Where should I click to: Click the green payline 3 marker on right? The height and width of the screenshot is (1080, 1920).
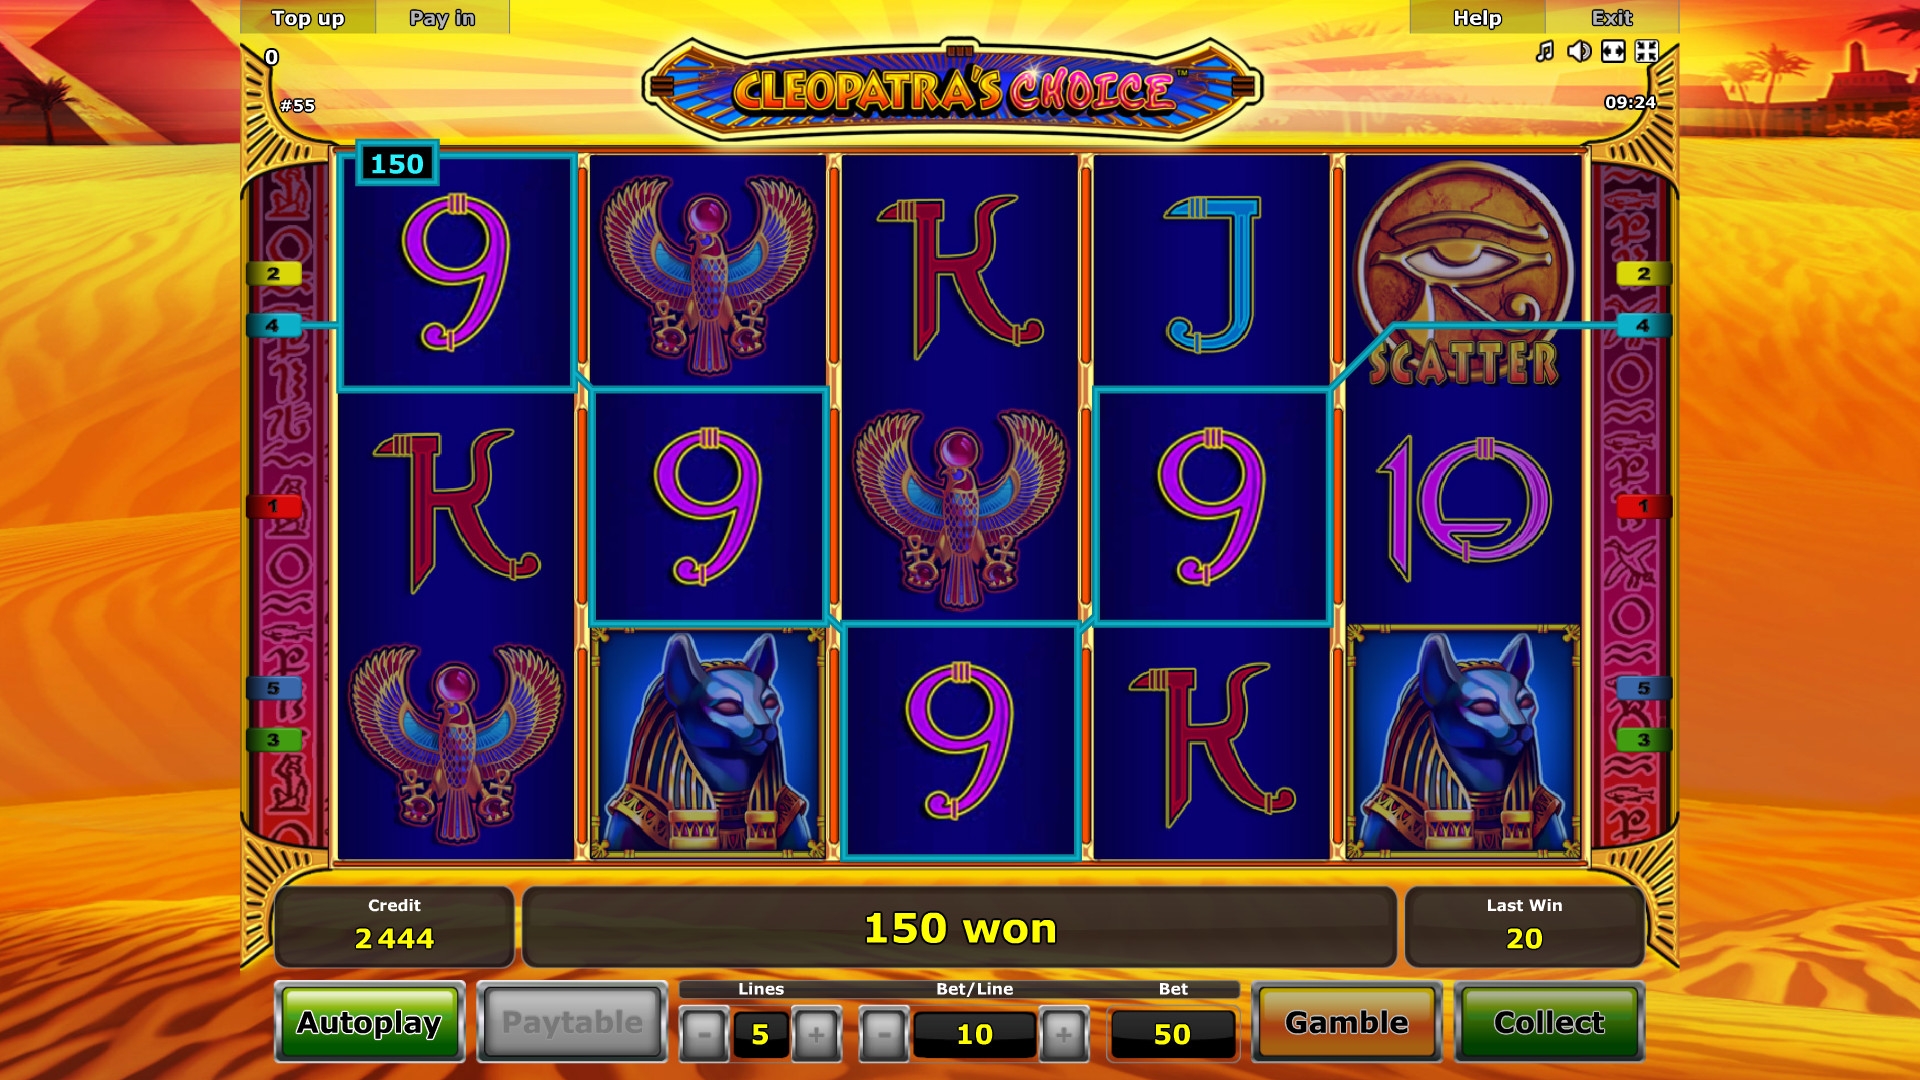click(x=1643, y=740)
